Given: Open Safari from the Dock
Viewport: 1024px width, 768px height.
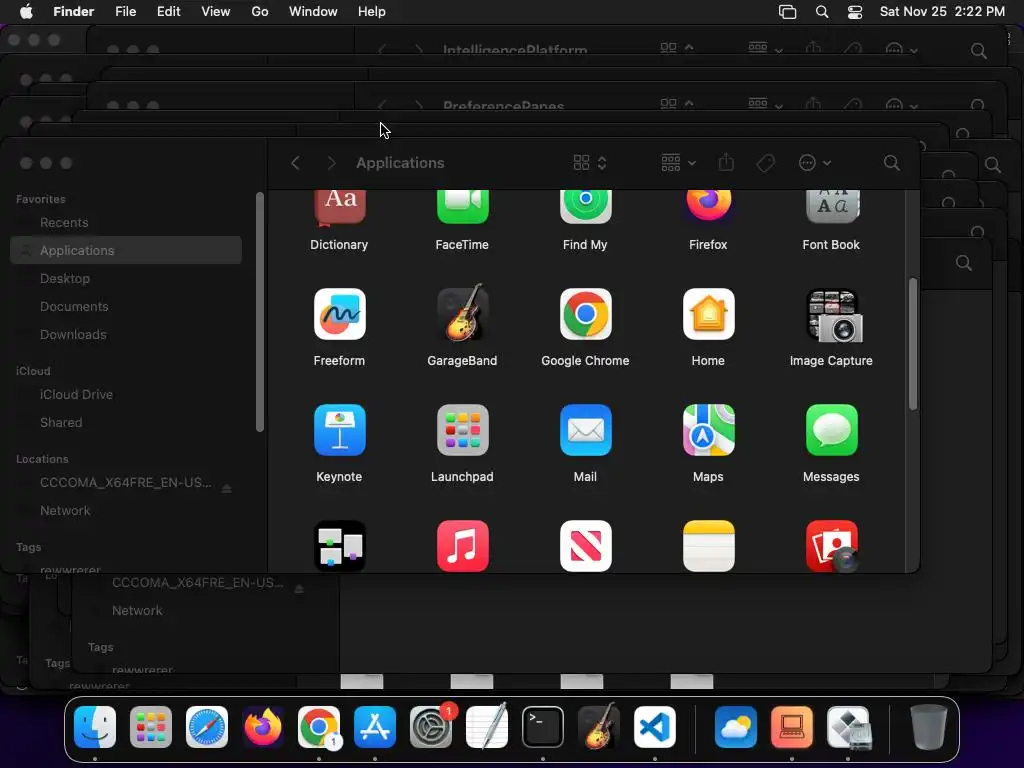Looking at the screenshot, I should (x=207, y=727).
